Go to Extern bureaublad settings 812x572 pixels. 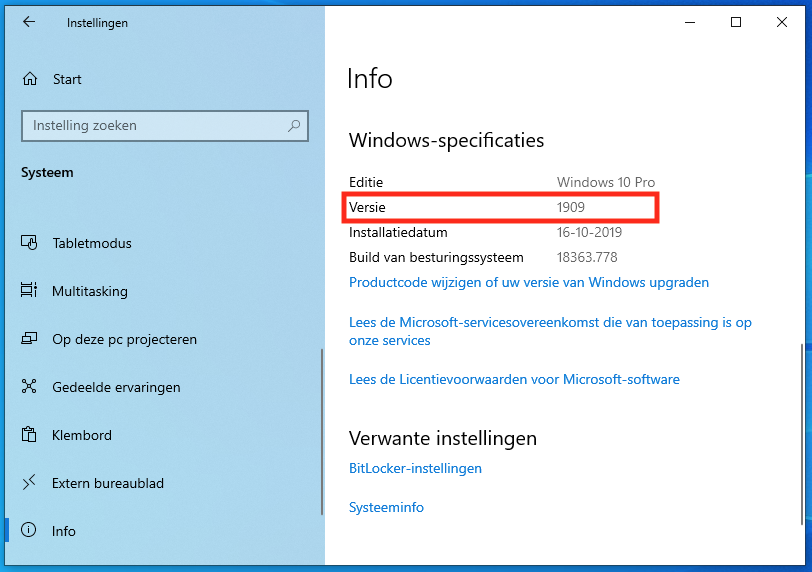(108, 483)
